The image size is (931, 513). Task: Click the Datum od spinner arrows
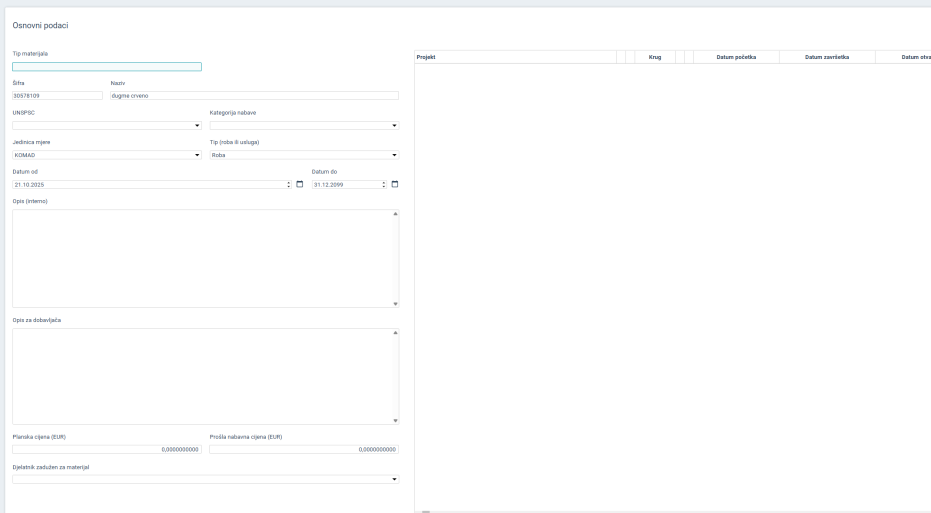(288, 185)
